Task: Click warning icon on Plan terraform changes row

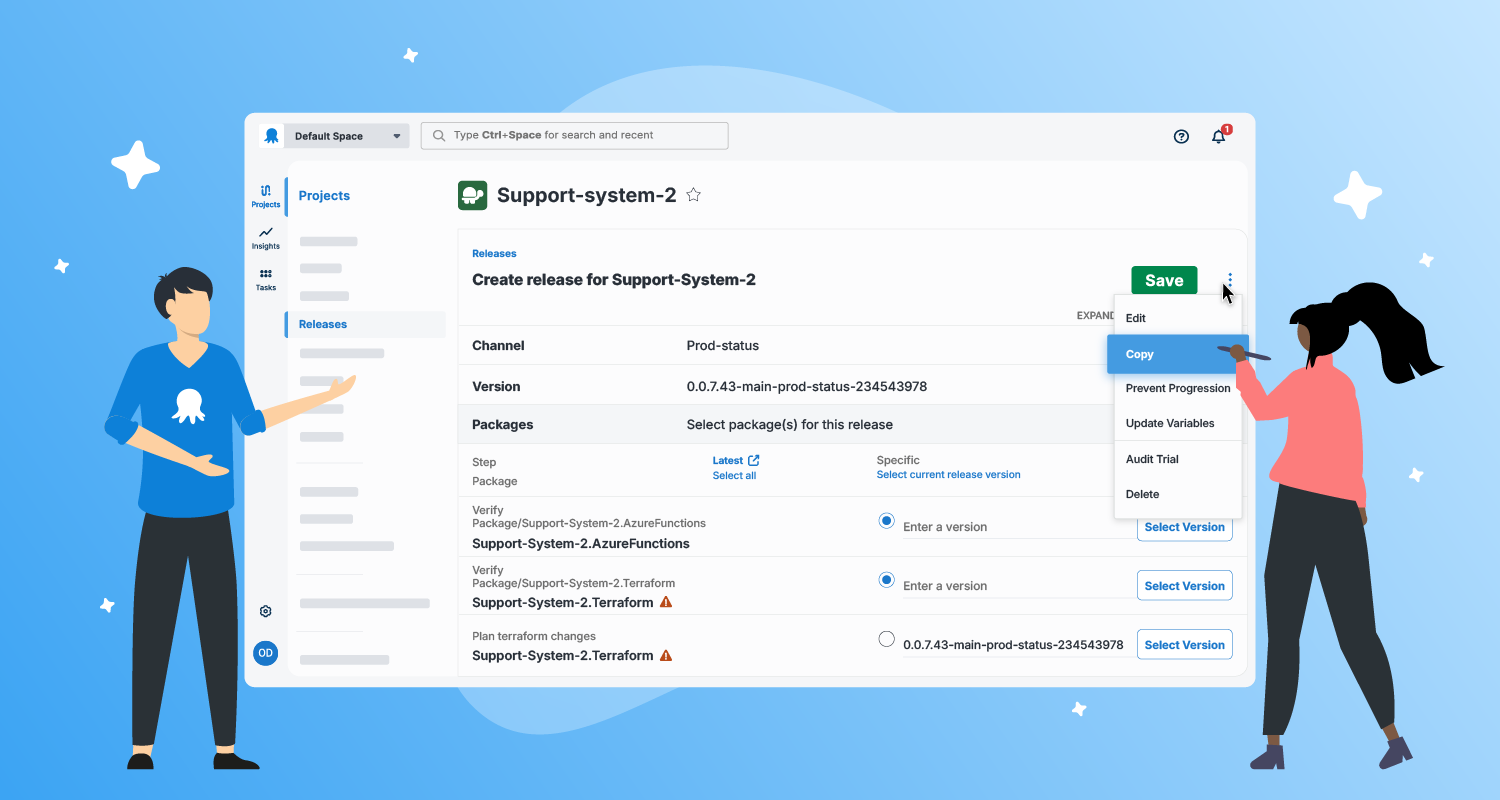Action: pyautogui.click(x=666, y=655)
